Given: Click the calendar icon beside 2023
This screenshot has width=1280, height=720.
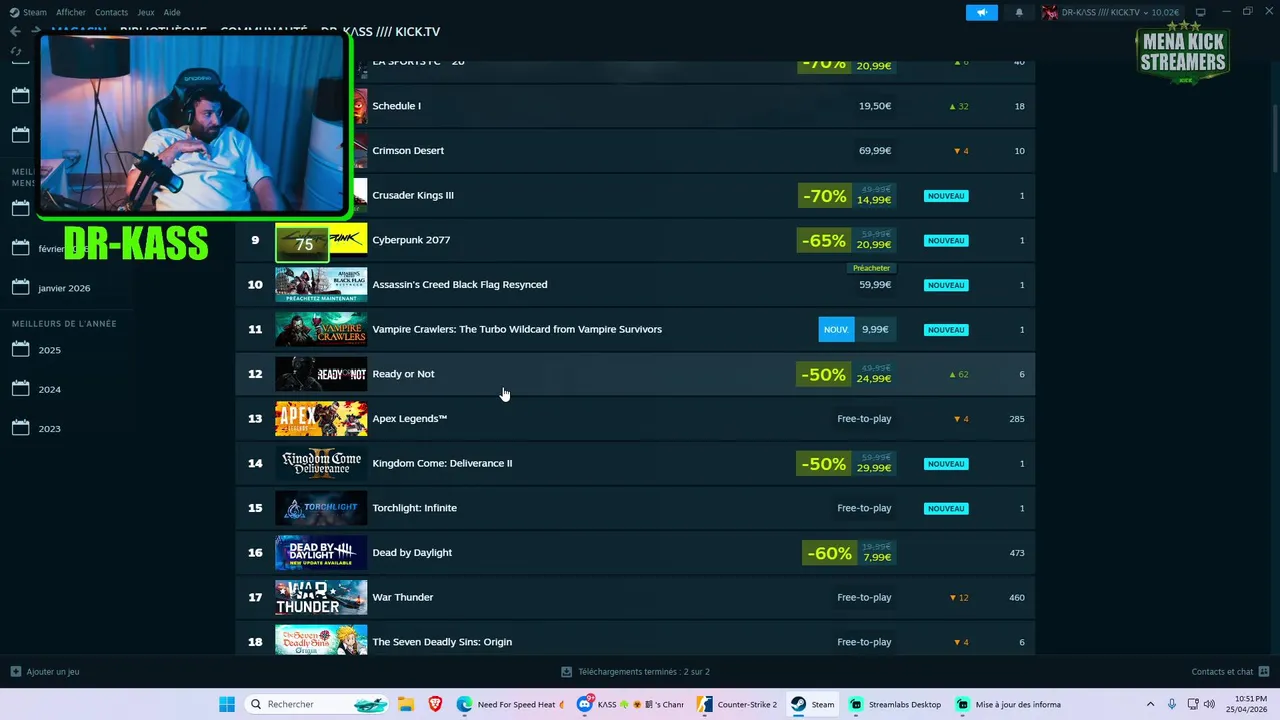Looking at the screenshot, I should 20,427.
